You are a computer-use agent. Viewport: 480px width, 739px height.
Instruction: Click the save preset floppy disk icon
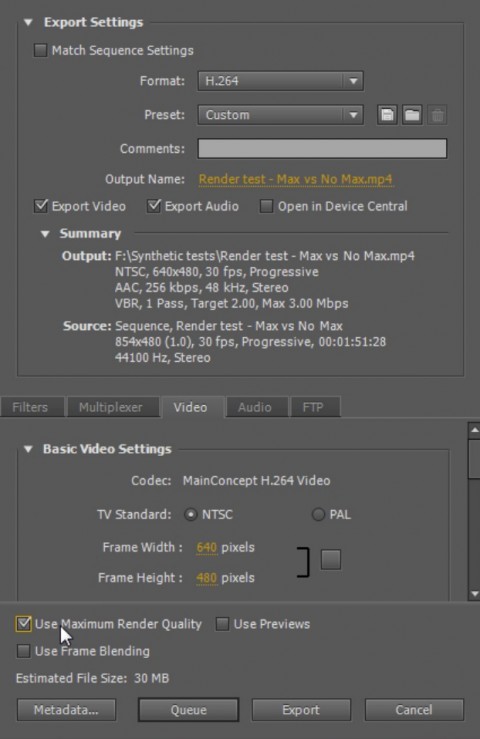point(387,115)
